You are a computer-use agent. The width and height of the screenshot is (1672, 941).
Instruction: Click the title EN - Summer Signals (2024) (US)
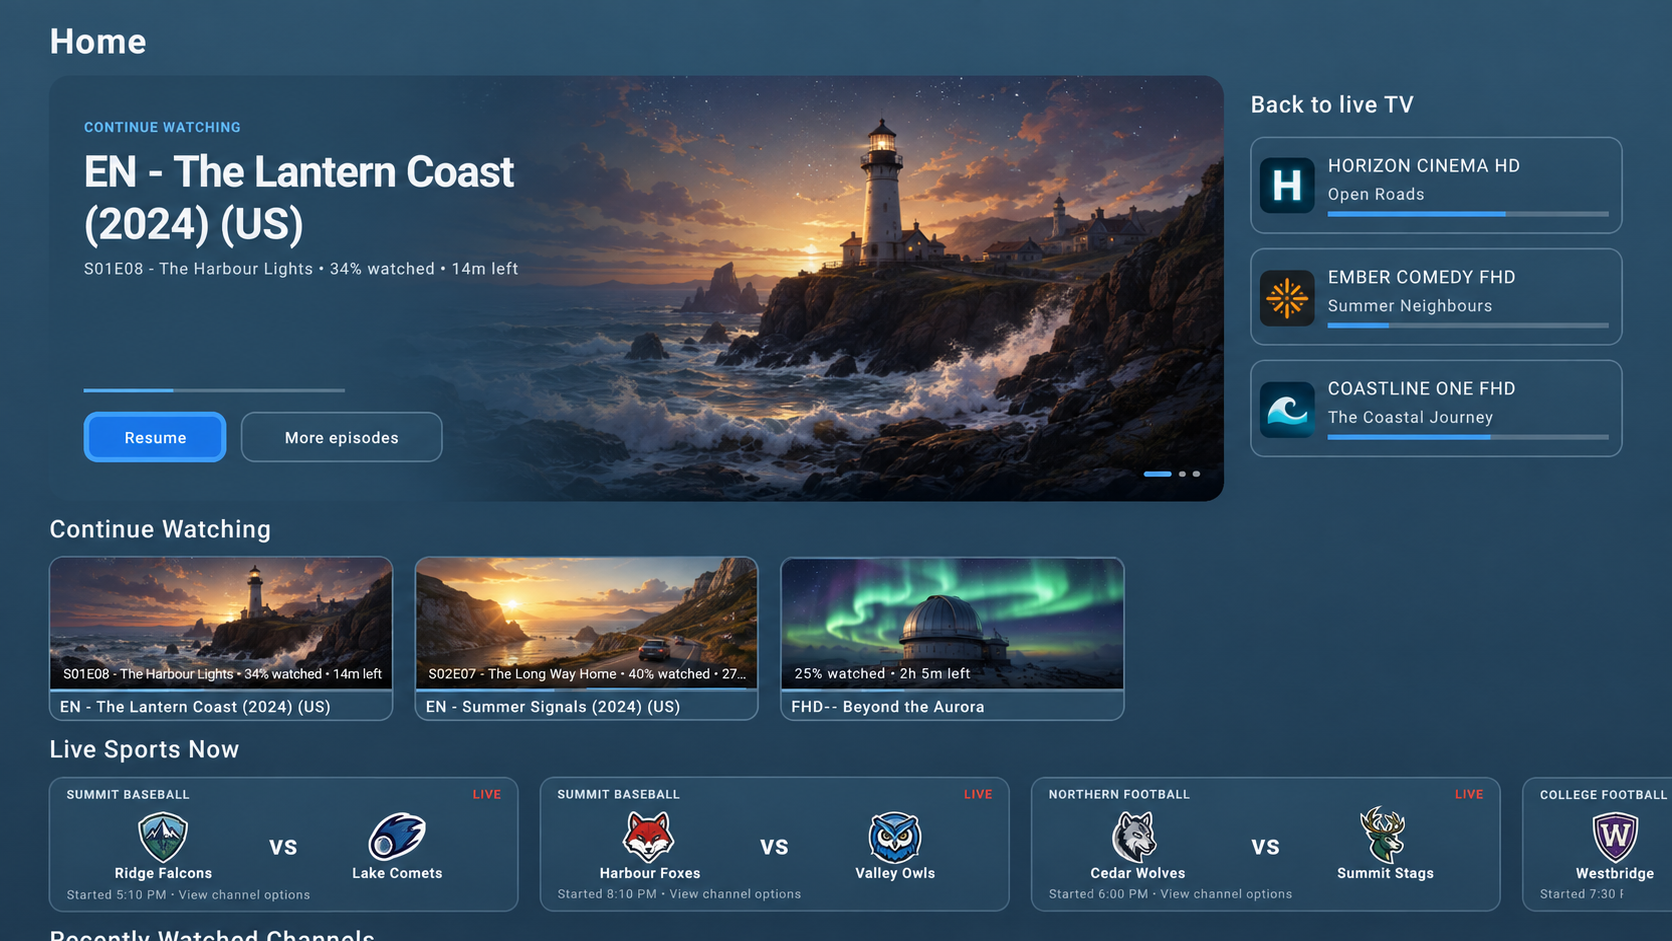pyautogui.click(x=553, y=707)
